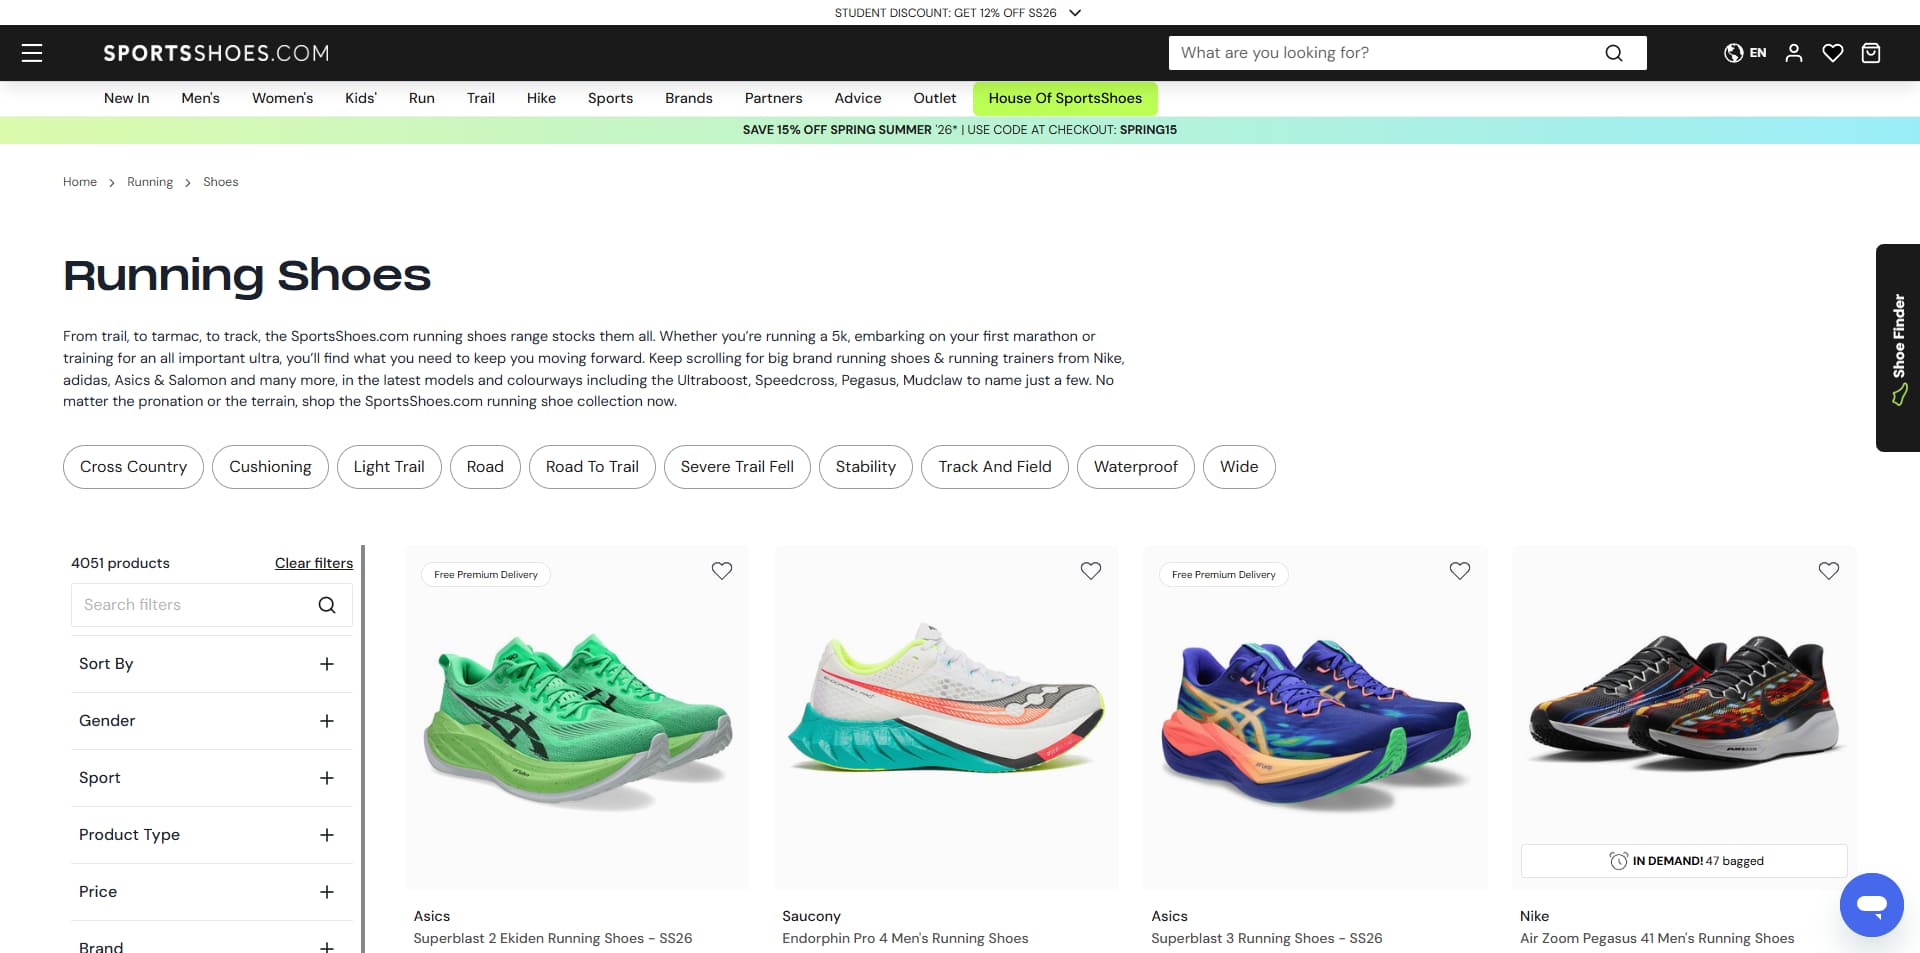Open the Kids' menu

click(x=361, y=98)
